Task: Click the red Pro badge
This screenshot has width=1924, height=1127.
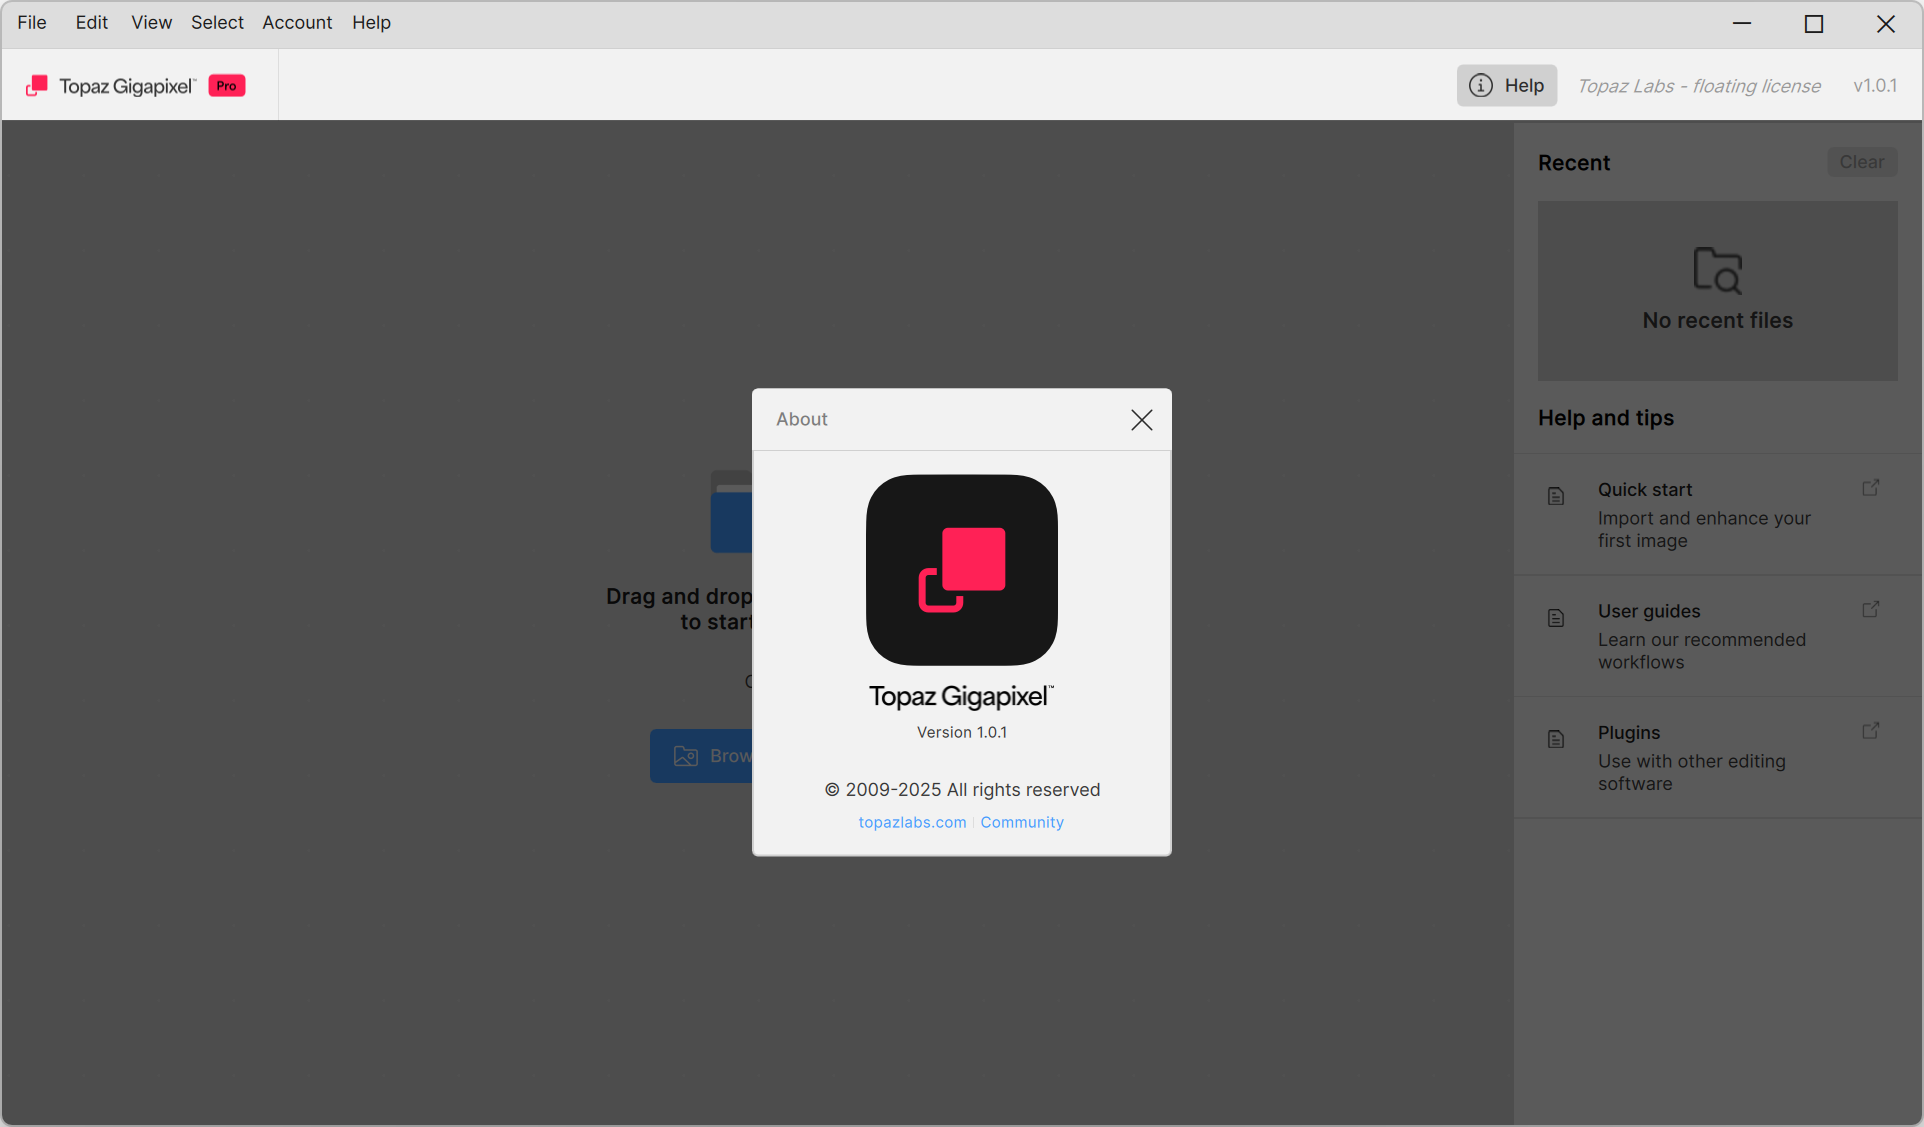Action: (227, 86)
